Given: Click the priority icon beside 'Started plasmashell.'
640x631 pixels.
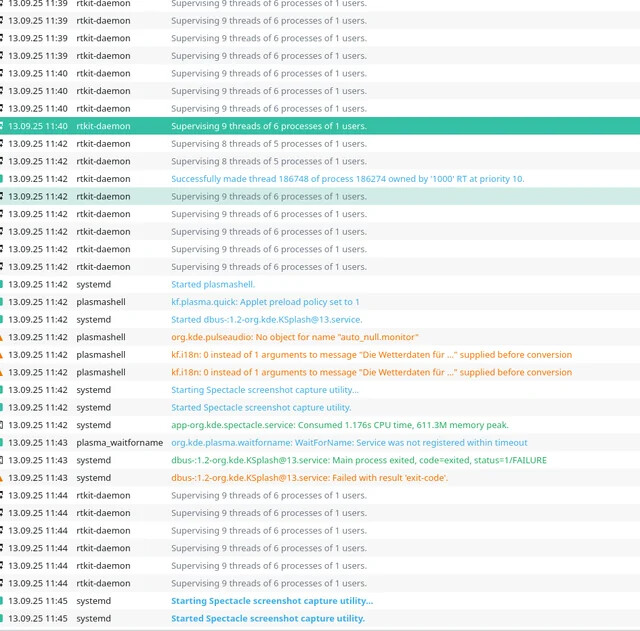Looking at the screenshot, I should coord(2,284).
